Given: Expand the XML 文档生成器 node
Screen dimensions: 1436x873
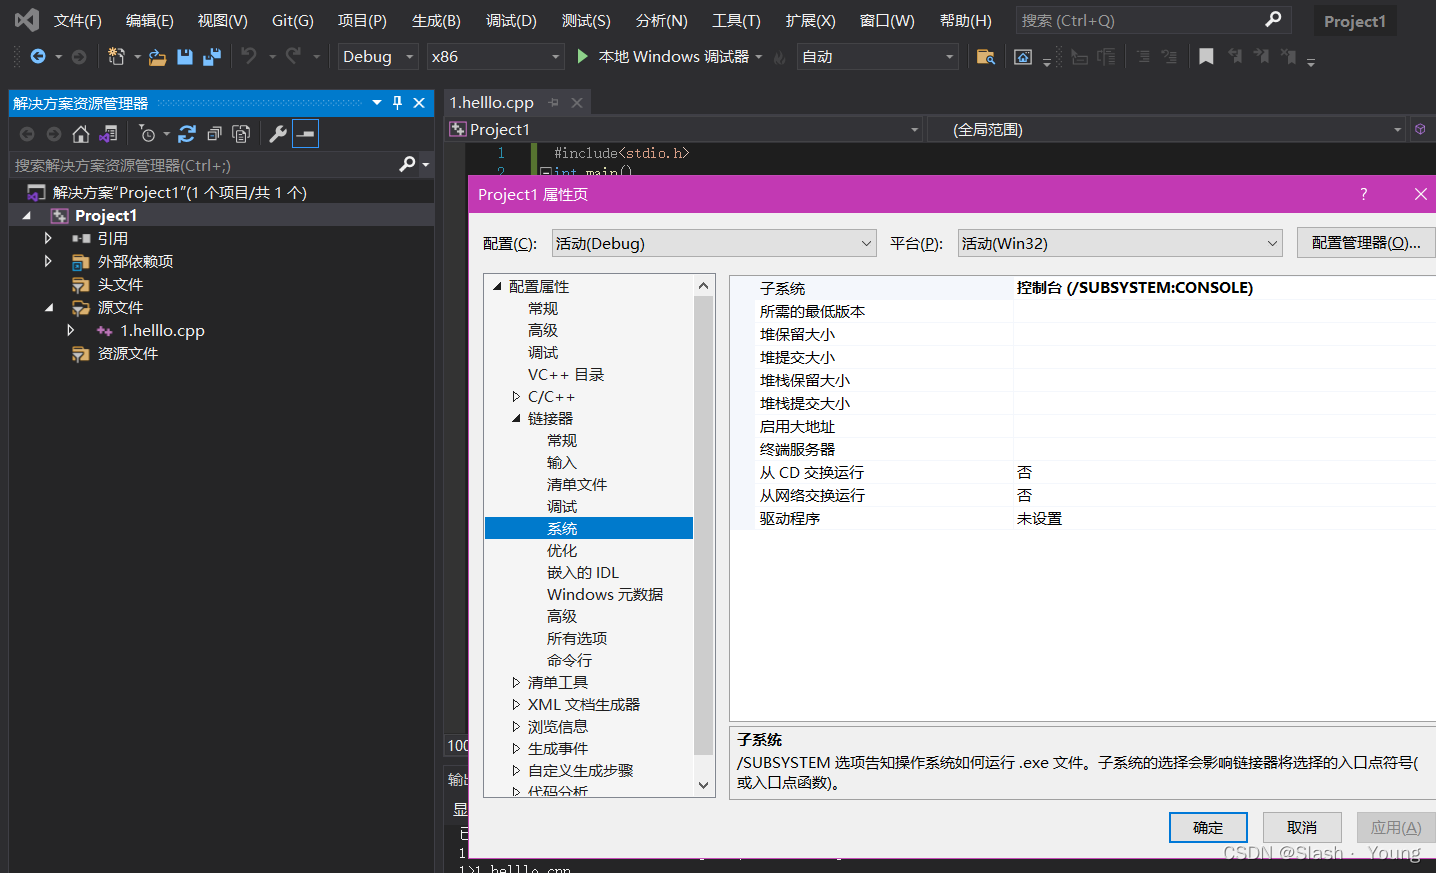Looking at the screenshot, I should click(x=516, y=705).
